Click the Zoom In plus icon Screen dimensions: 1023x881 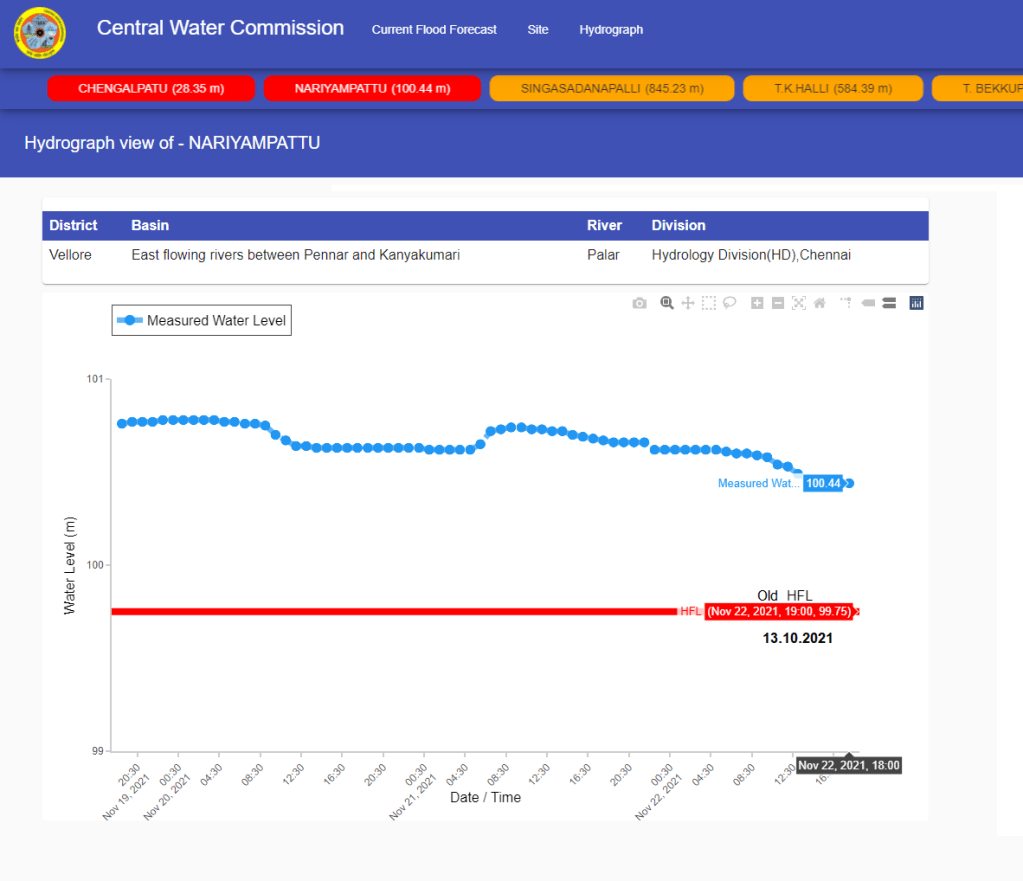(x=757, y=303)
